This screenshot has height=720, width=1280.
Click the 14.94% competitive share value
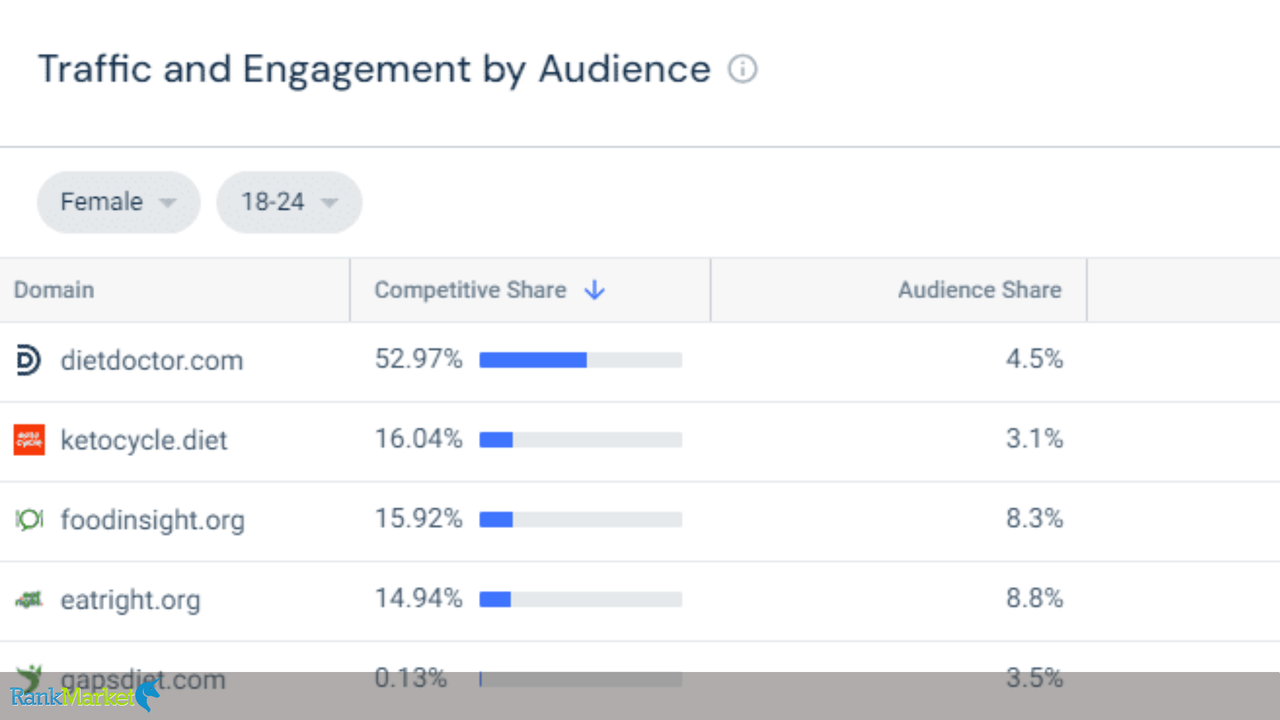(418, 599)
